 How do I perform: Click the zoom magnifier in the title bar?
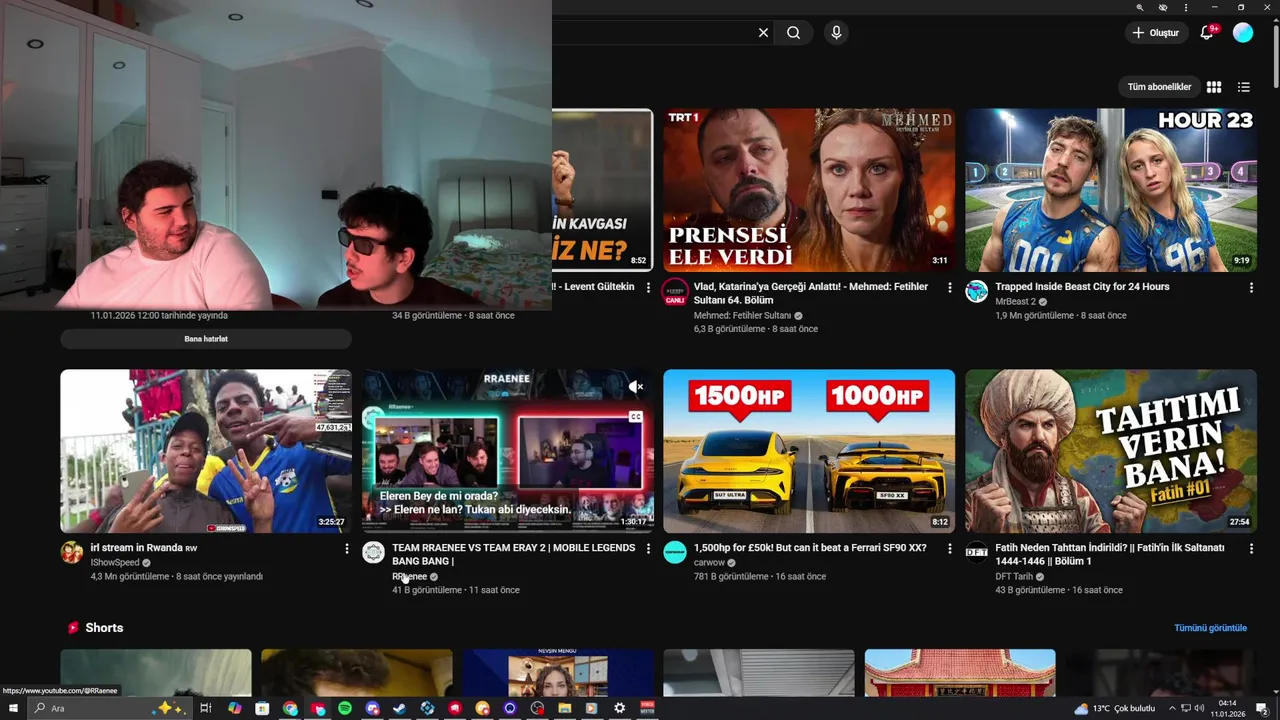tap(1139, 7)
